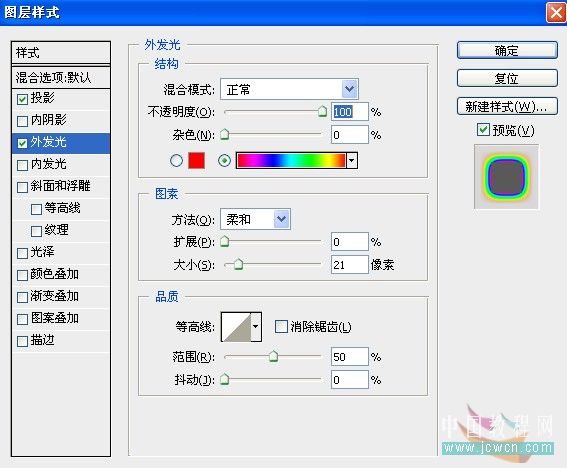Expand the gradient picker arrow
This screenshot has width=567, height=468.
tap(352, 160)
